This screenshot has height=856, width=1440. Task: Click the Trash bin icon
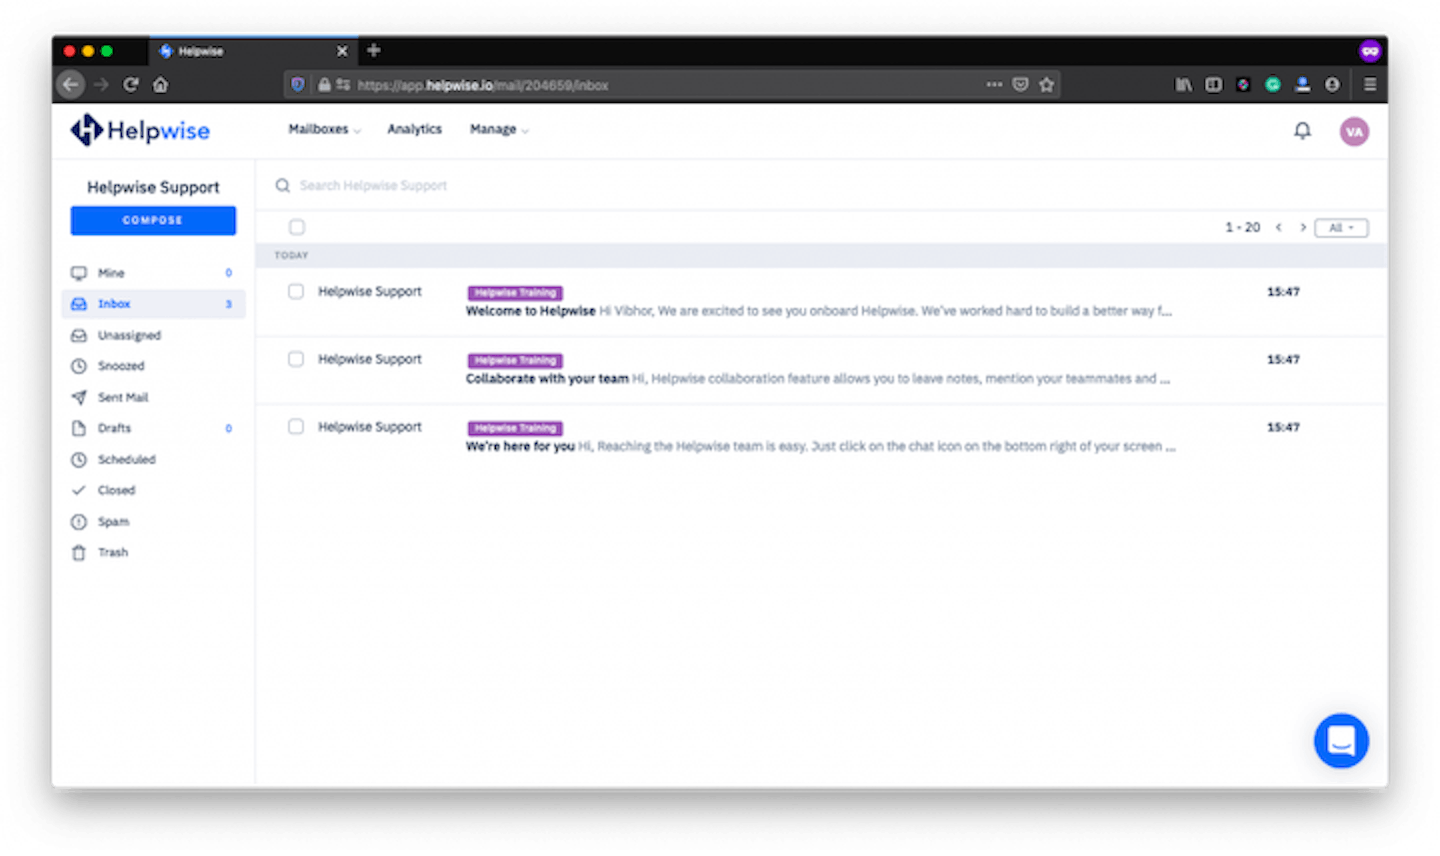pos(79,552)
